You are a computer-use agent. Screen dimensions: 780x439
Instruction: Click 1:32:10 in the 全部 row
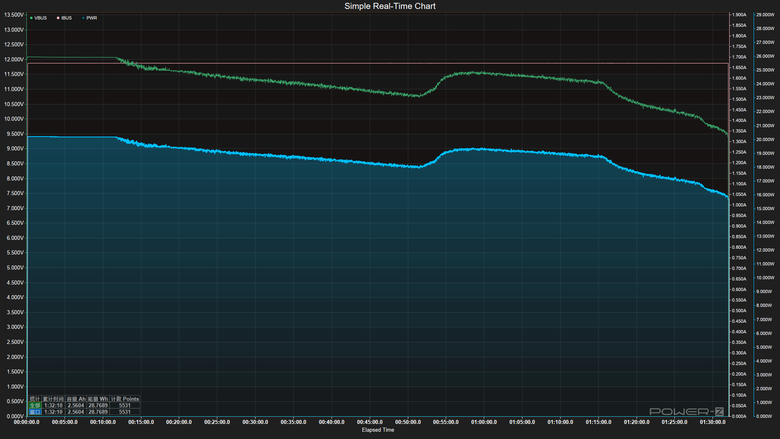click(x=53, y=405)
